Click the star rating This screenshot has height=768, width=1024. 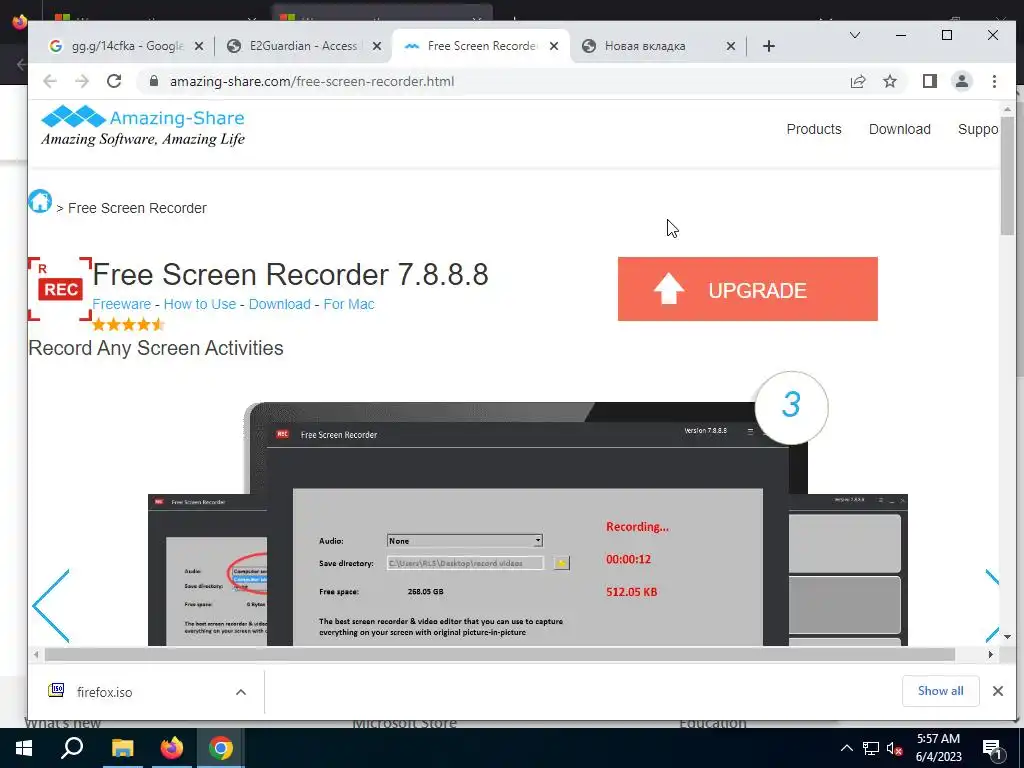pos(128,325)
